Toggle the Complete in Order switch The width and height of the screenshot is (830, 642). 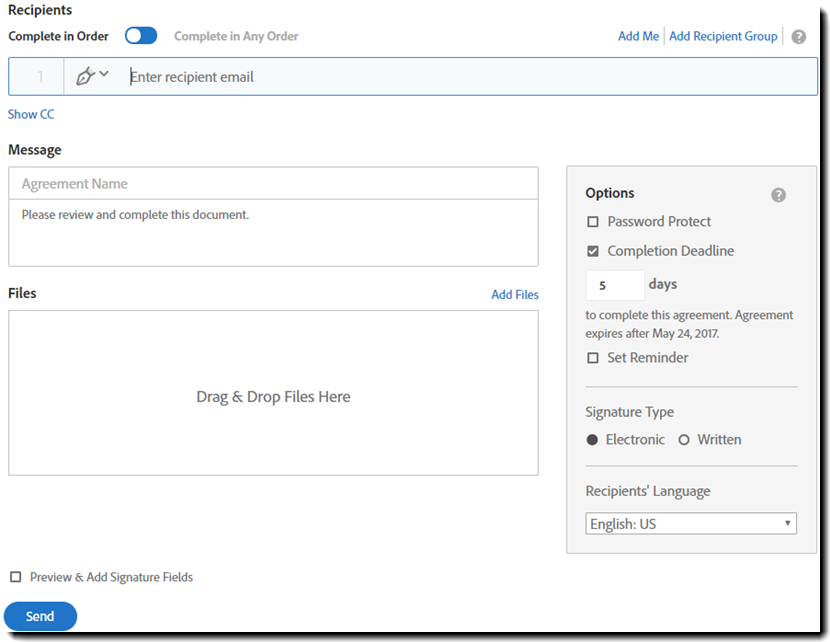pyautogui.click(x=141, y=36)
